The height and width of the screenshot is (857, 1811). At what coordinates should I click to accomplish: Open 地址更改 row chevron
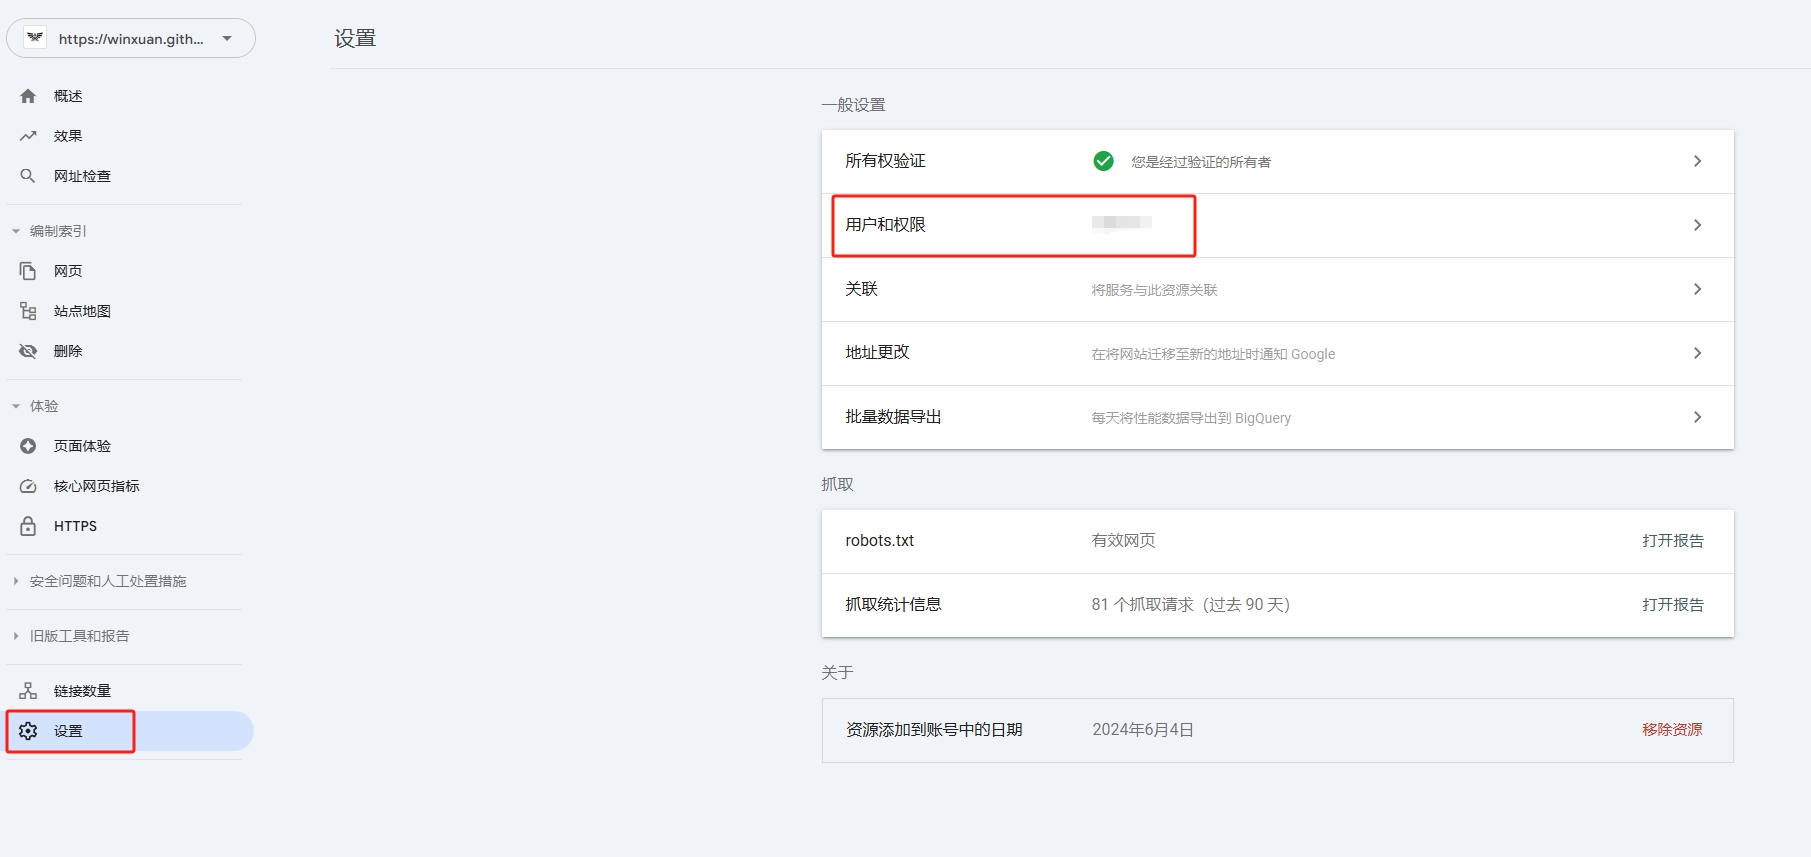pos(1697,353)
